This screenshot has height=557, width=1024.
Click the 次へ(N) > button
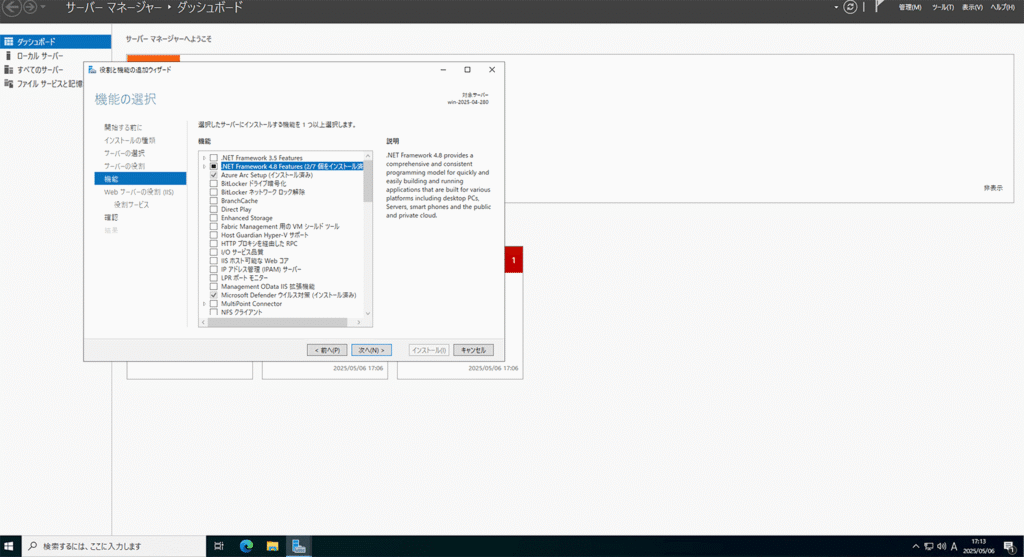coord(371,350)
